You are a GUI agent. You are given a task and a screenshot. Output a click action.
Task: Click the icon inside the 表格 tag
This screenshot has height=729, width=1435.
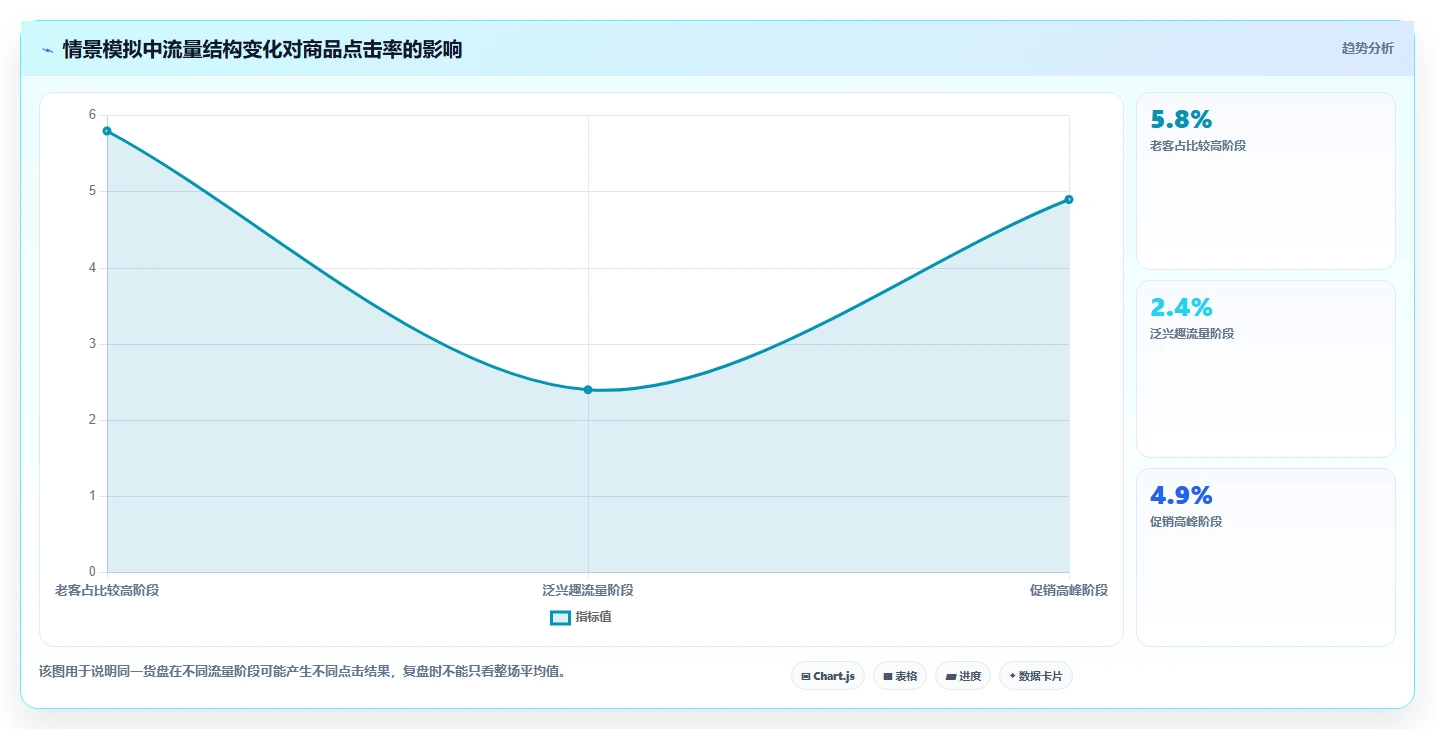pyautogui.click(x=888, y=677)
